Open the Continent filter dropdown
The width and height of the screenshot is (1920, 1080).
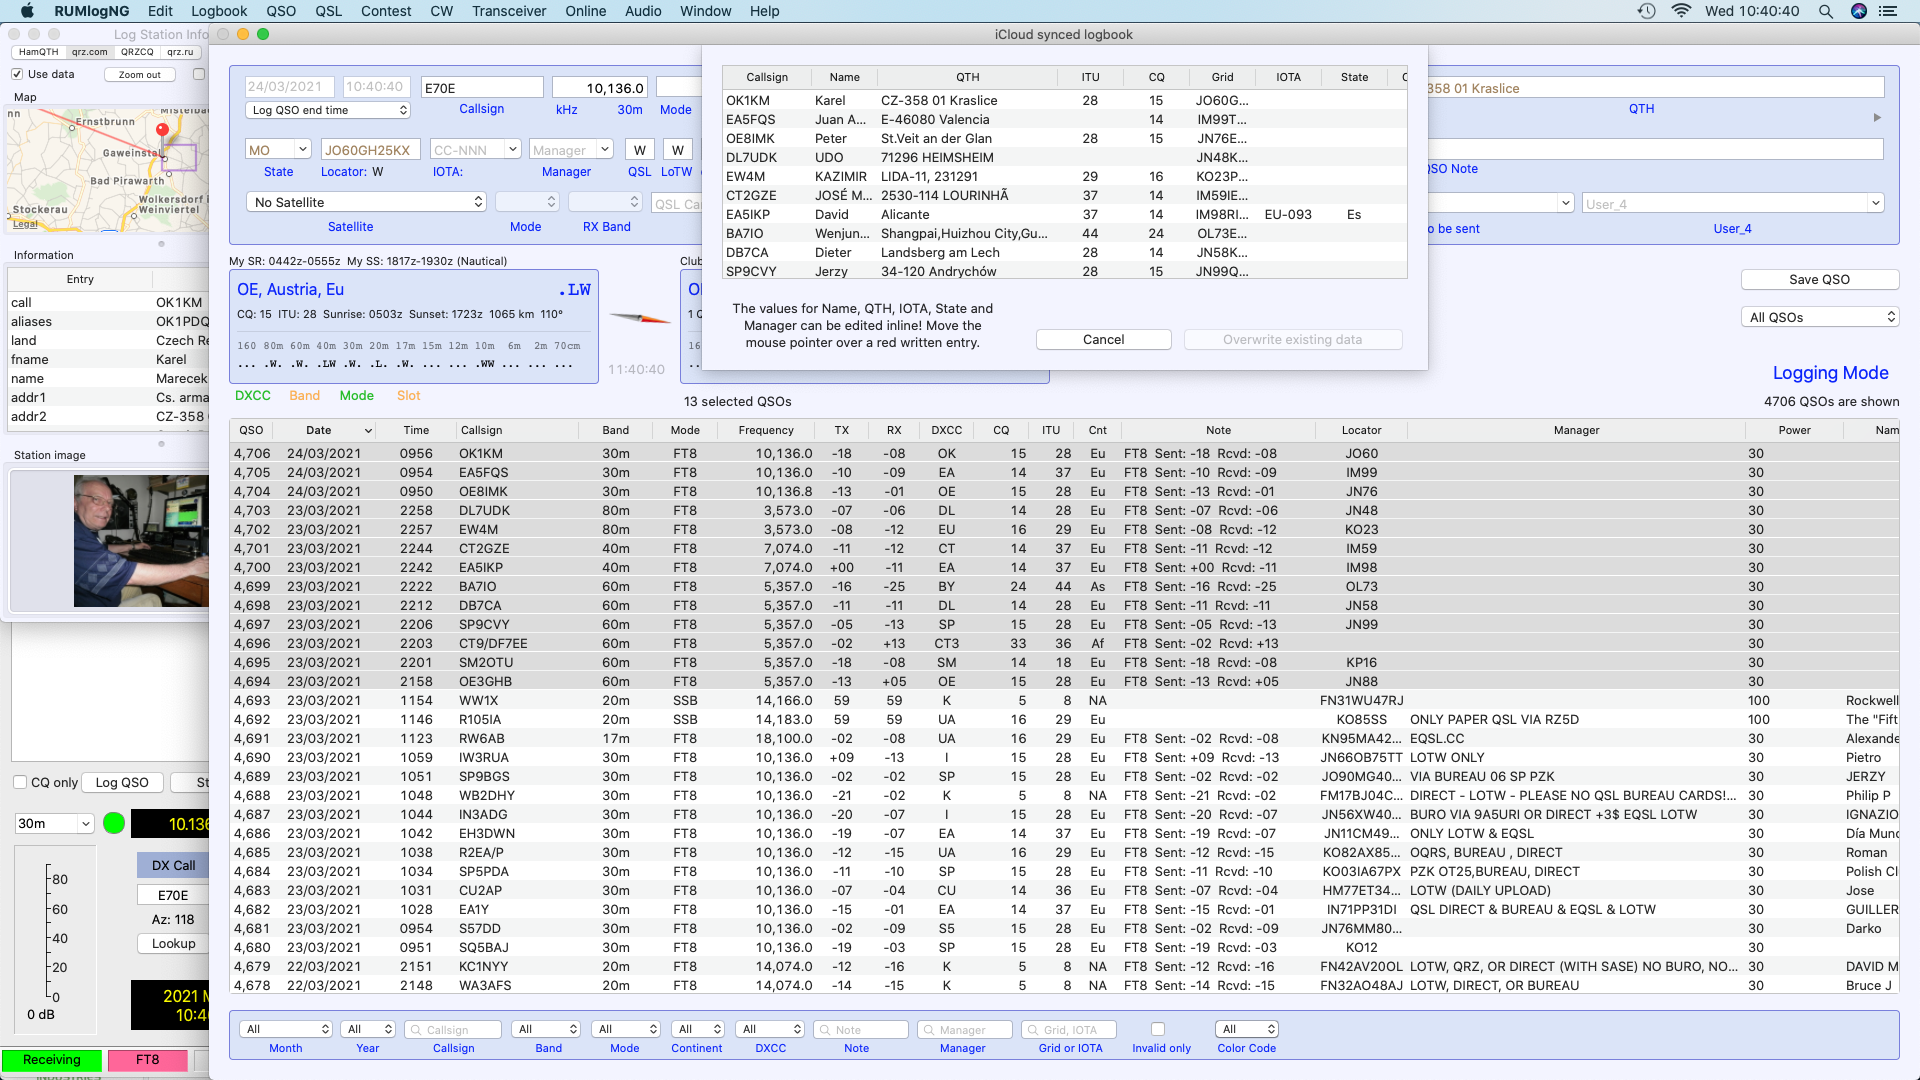pyautogui.click(x=697, y=1029)
